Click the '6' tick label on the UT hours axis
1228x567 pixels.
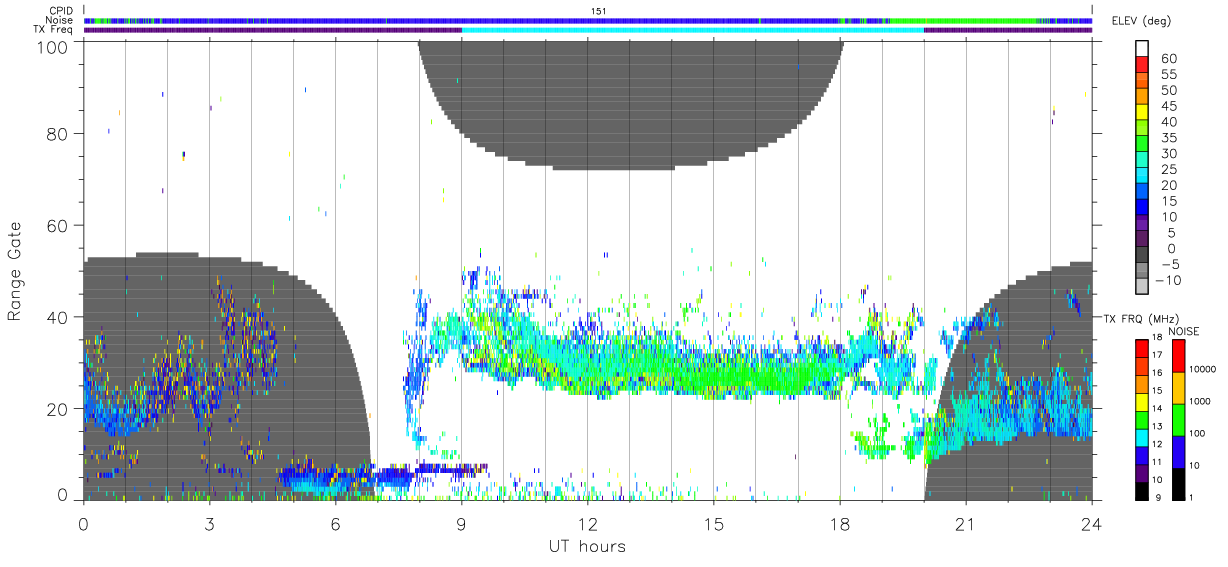[x=335, y=524]
